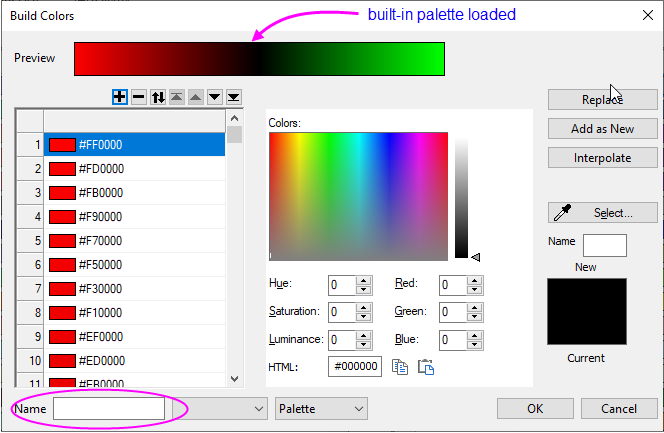Pick a color with the Select eyedropper

[x=602, y=212]
